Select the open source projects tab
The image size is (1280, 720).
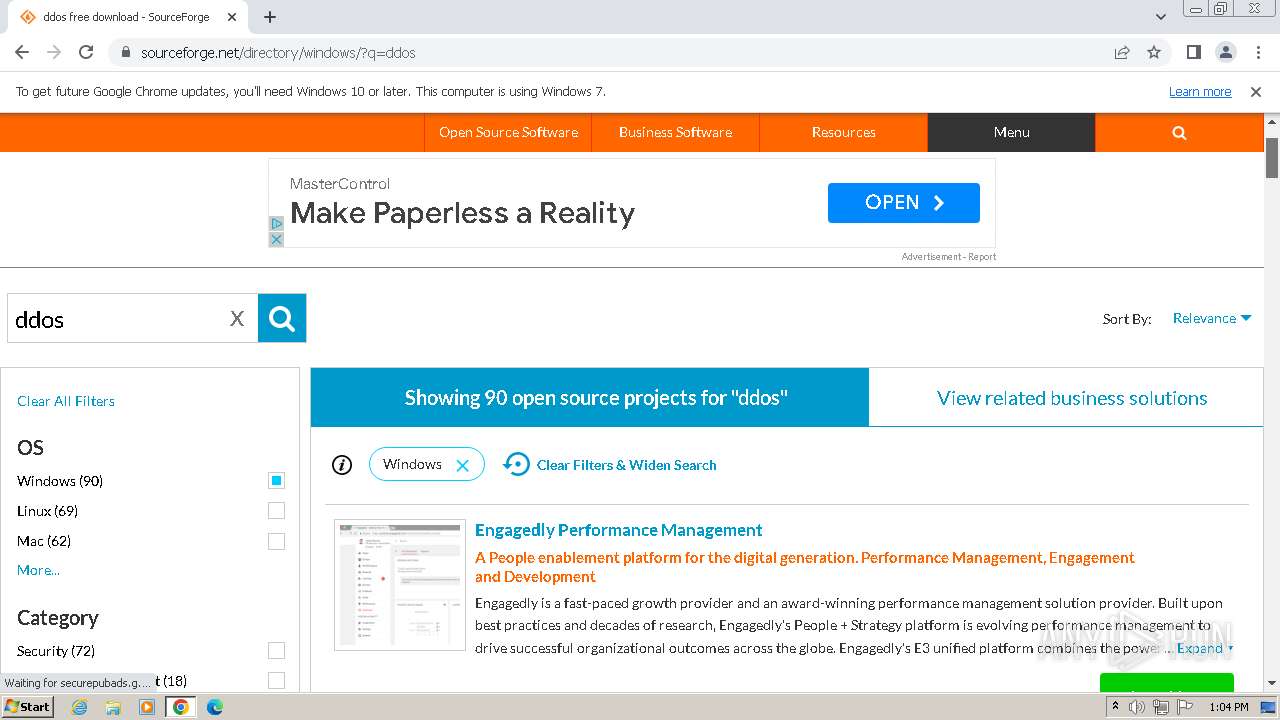click(x=590, y=398)
